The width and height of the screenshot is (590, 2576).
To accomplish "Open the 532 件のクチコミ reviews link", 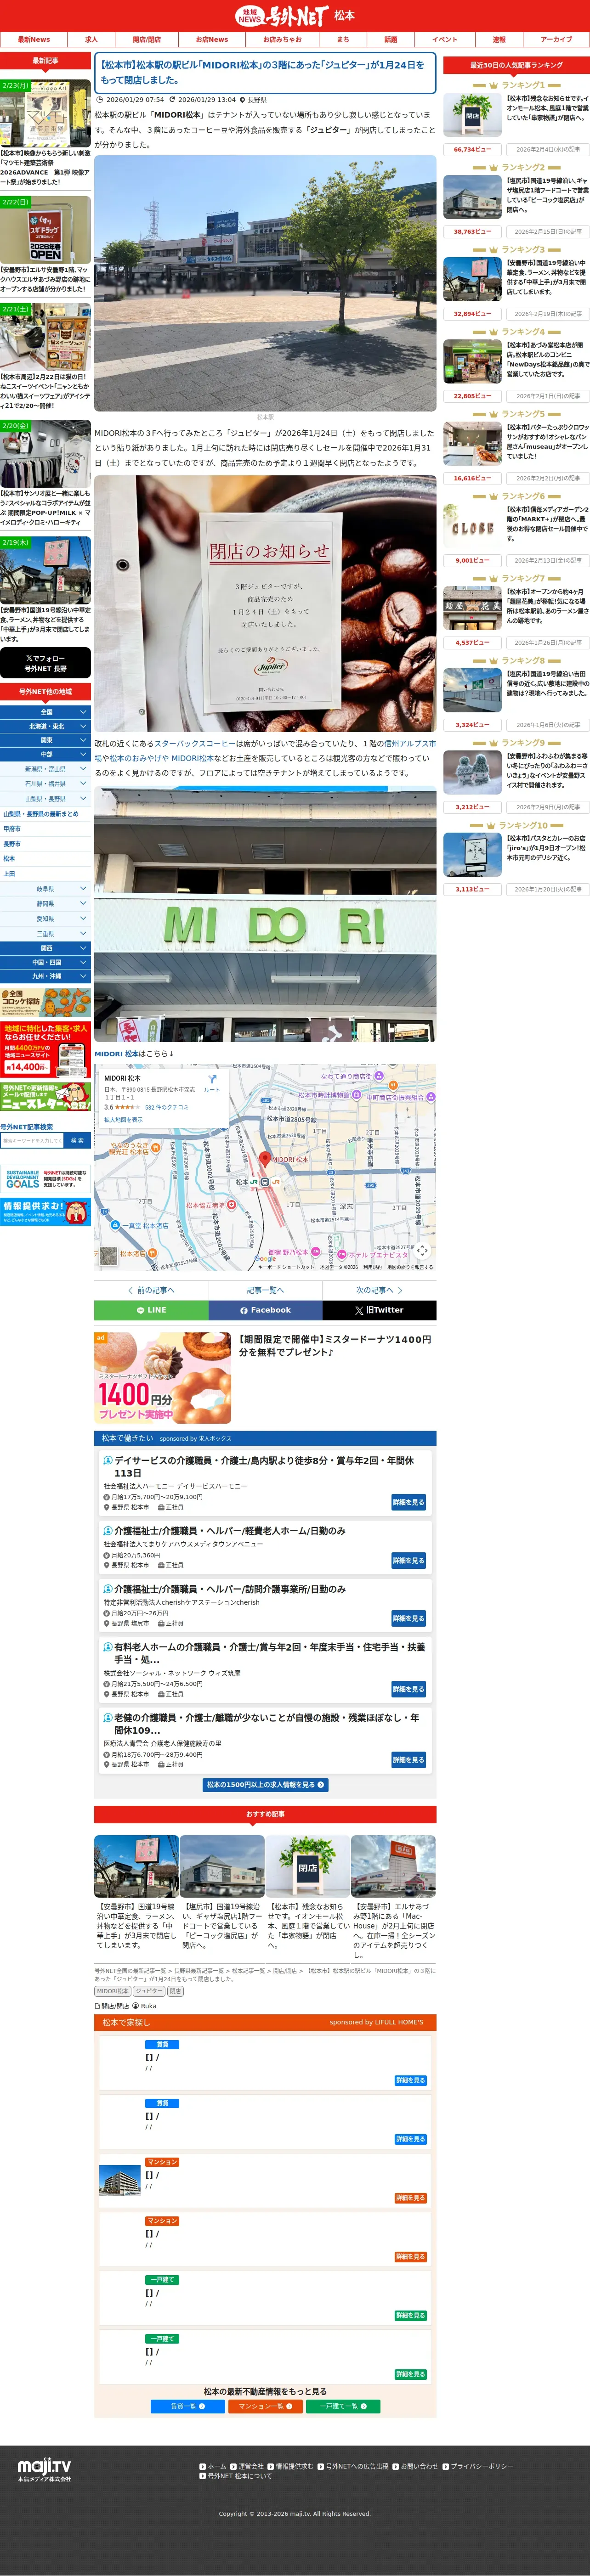I will (x=167, y=1108).
